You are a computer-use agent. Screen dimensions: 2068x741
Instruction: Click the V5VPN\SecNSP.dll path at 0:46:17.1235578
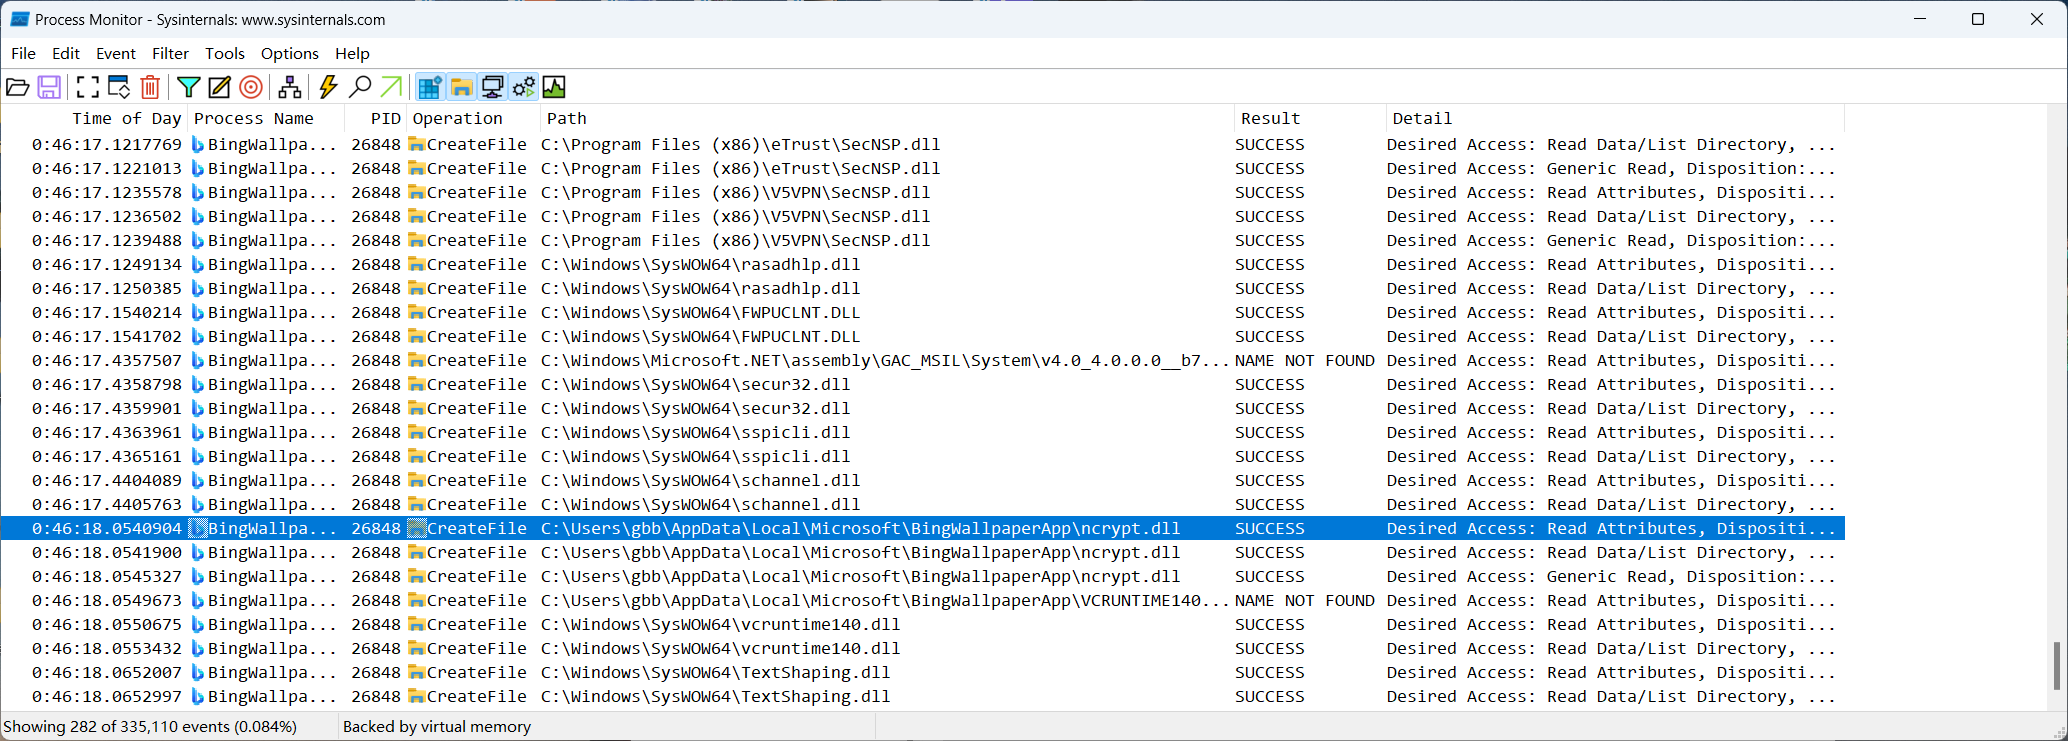[x=735, y=192]
